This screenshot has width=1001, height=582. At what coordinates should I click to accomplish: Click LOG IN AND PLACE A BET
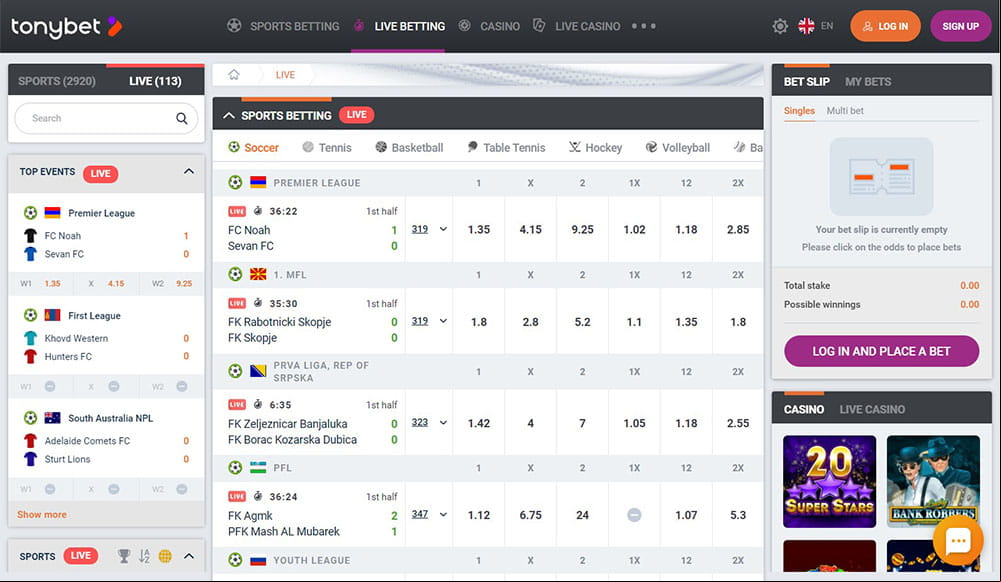coord(881,351)
